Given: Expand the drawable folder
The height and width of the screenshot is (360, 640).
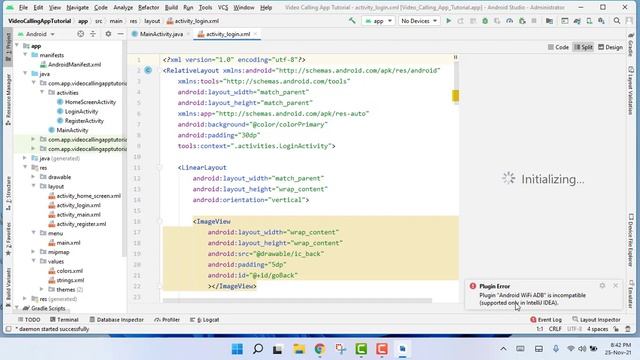Looking at the screenshot, I should (x=33, y=177).
